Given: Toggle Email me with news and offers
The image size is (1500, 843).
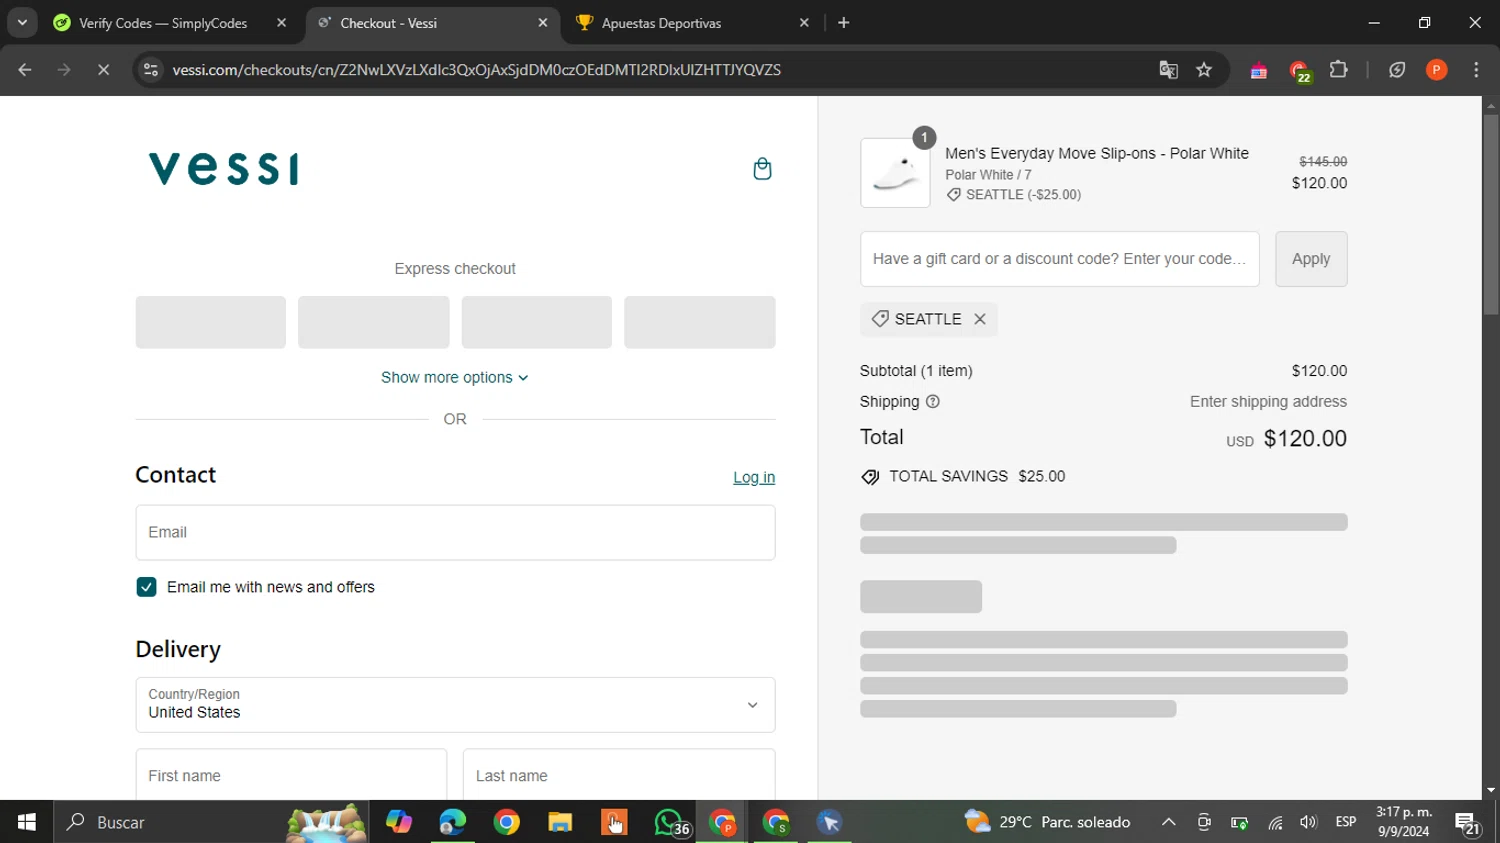Looking at the screenshot, I should 146,587.
